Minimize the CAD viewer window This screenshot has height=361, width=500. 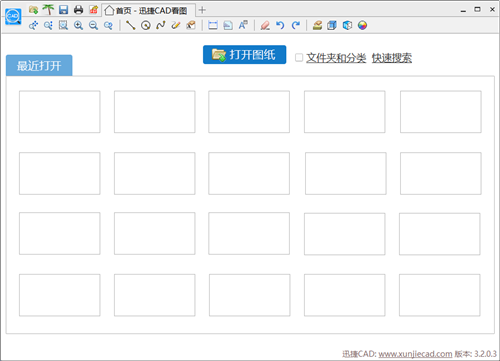[463, 10]
